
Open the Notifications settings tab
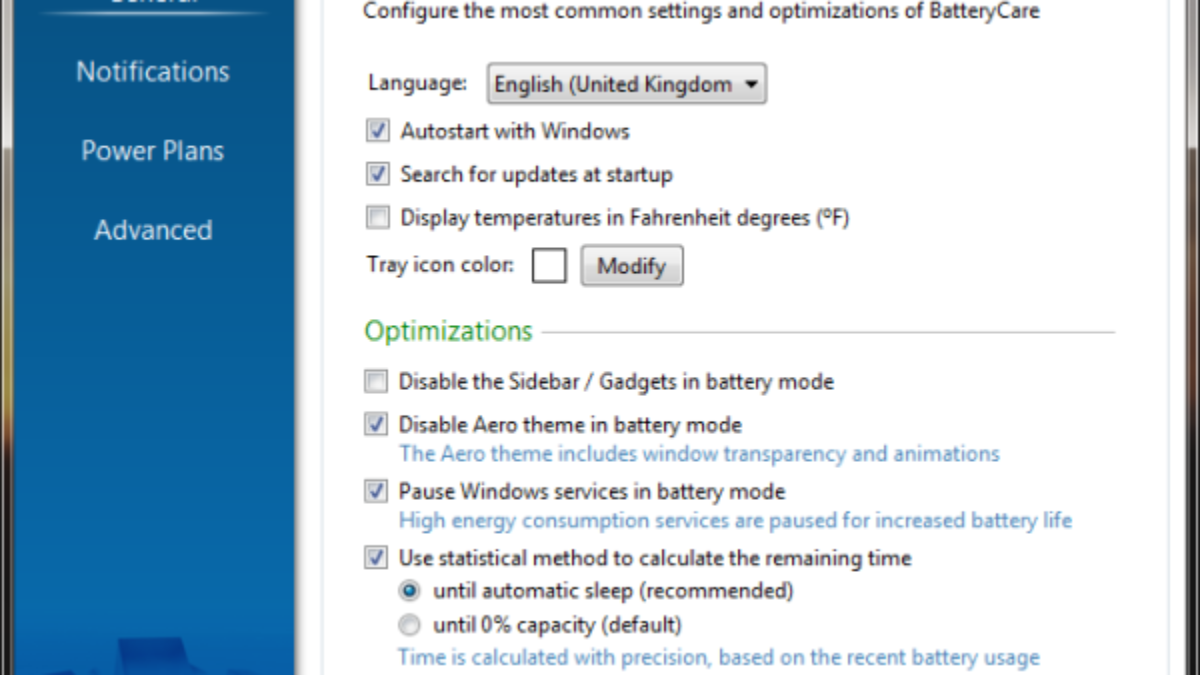153,72
